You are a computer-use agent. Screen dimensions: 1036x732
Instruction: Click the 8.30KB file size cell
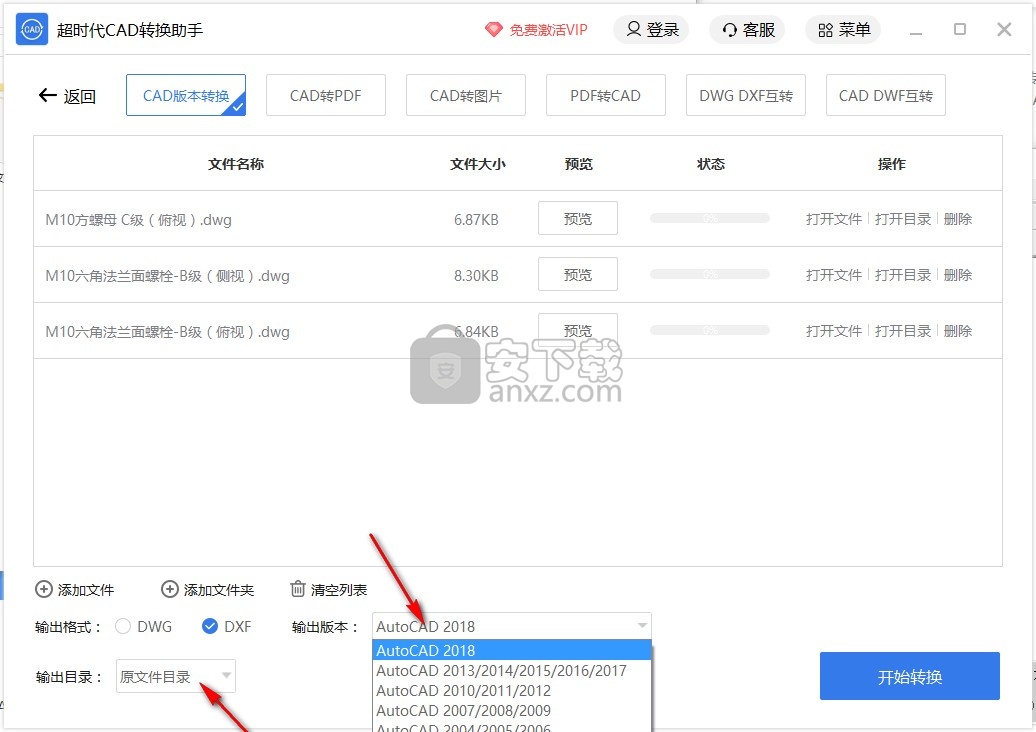(476, 275)
